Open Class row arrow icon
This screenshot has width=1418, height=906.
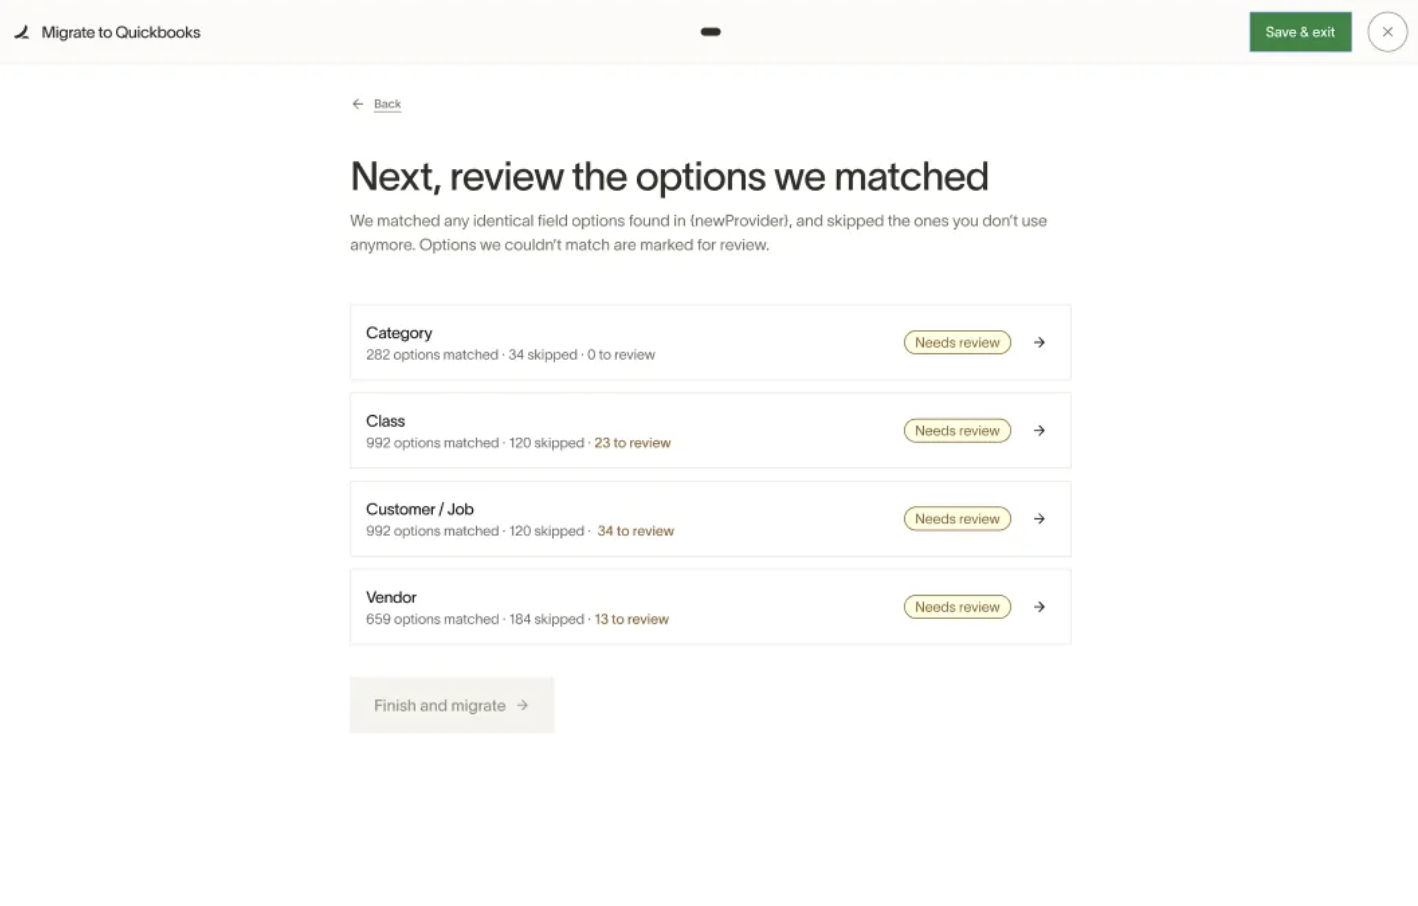click(1039, 430)
